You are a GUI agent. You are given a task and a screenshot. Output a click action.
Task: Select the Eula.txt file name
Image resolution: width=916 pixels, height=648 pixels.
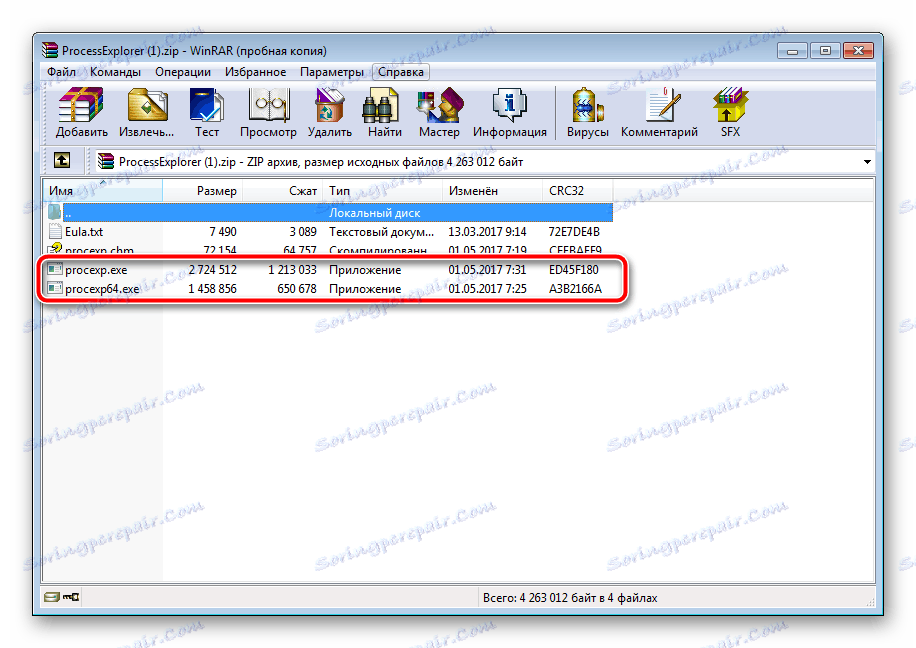coord(84,231)
